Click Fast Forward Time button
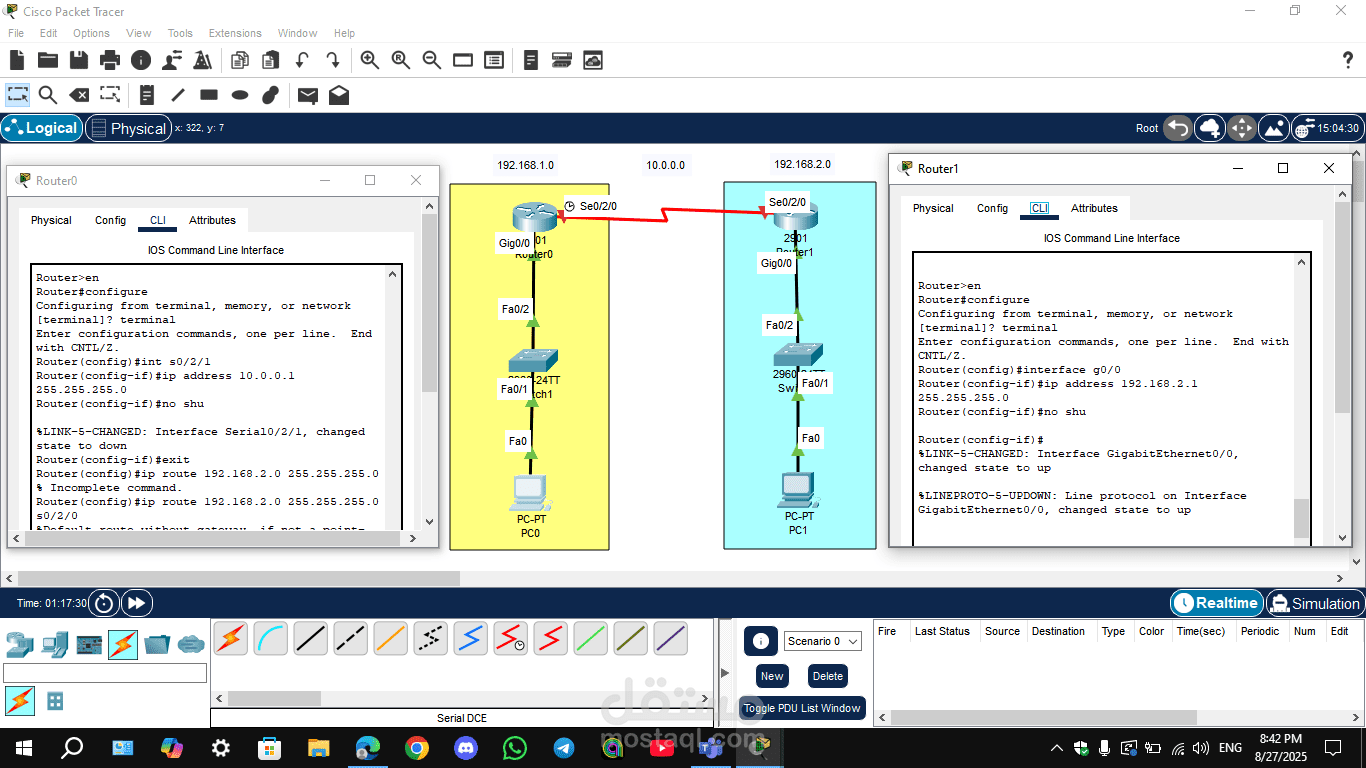 136,603
